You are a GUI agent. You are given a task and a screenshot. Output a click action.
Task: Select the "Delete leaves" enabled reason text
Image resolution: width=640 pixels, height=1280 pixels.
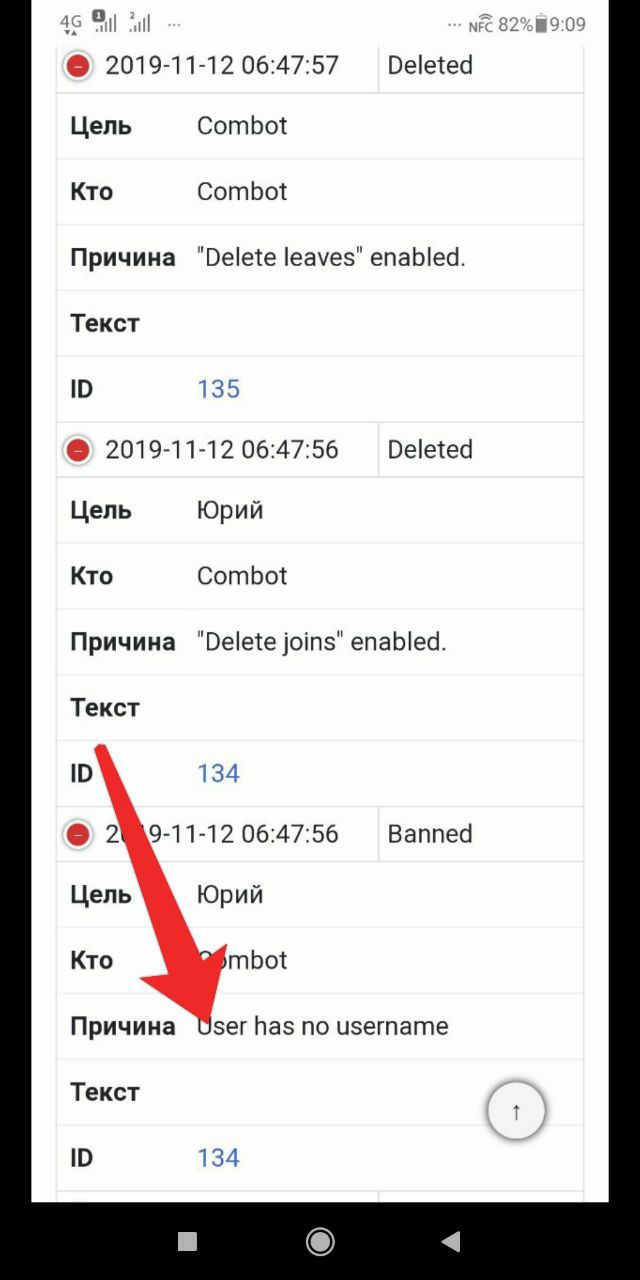331,257
